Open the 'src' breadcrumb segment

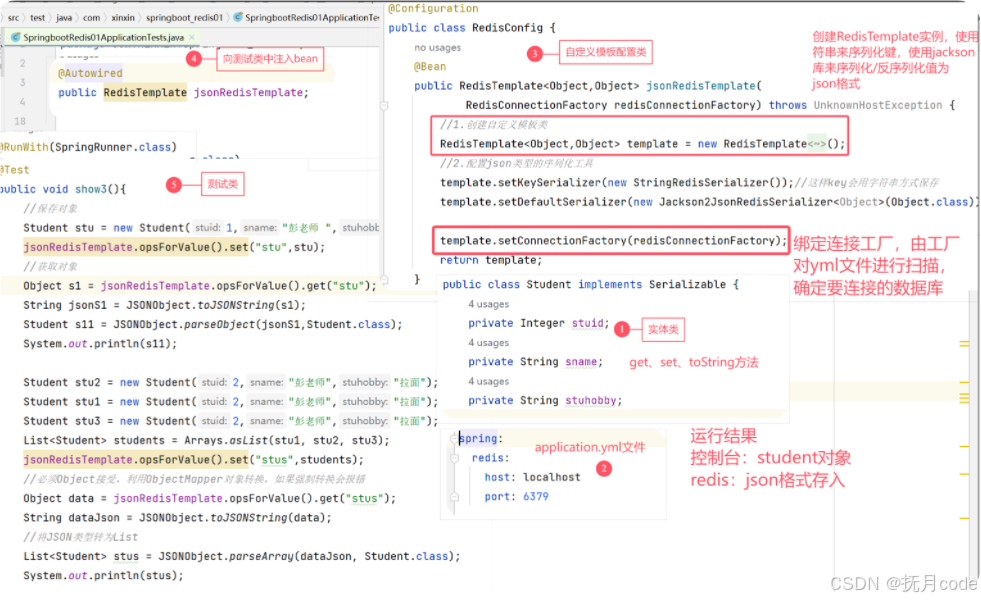coord(13,18)
